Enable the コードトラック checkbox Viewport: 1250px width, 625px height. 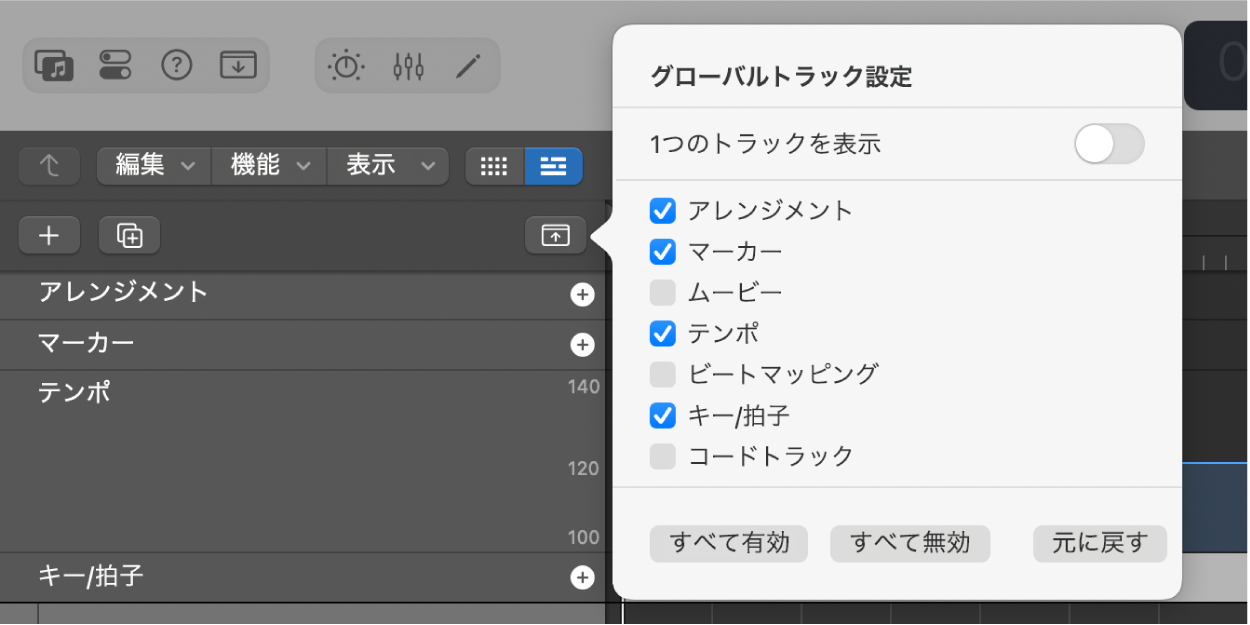(660, 455)
